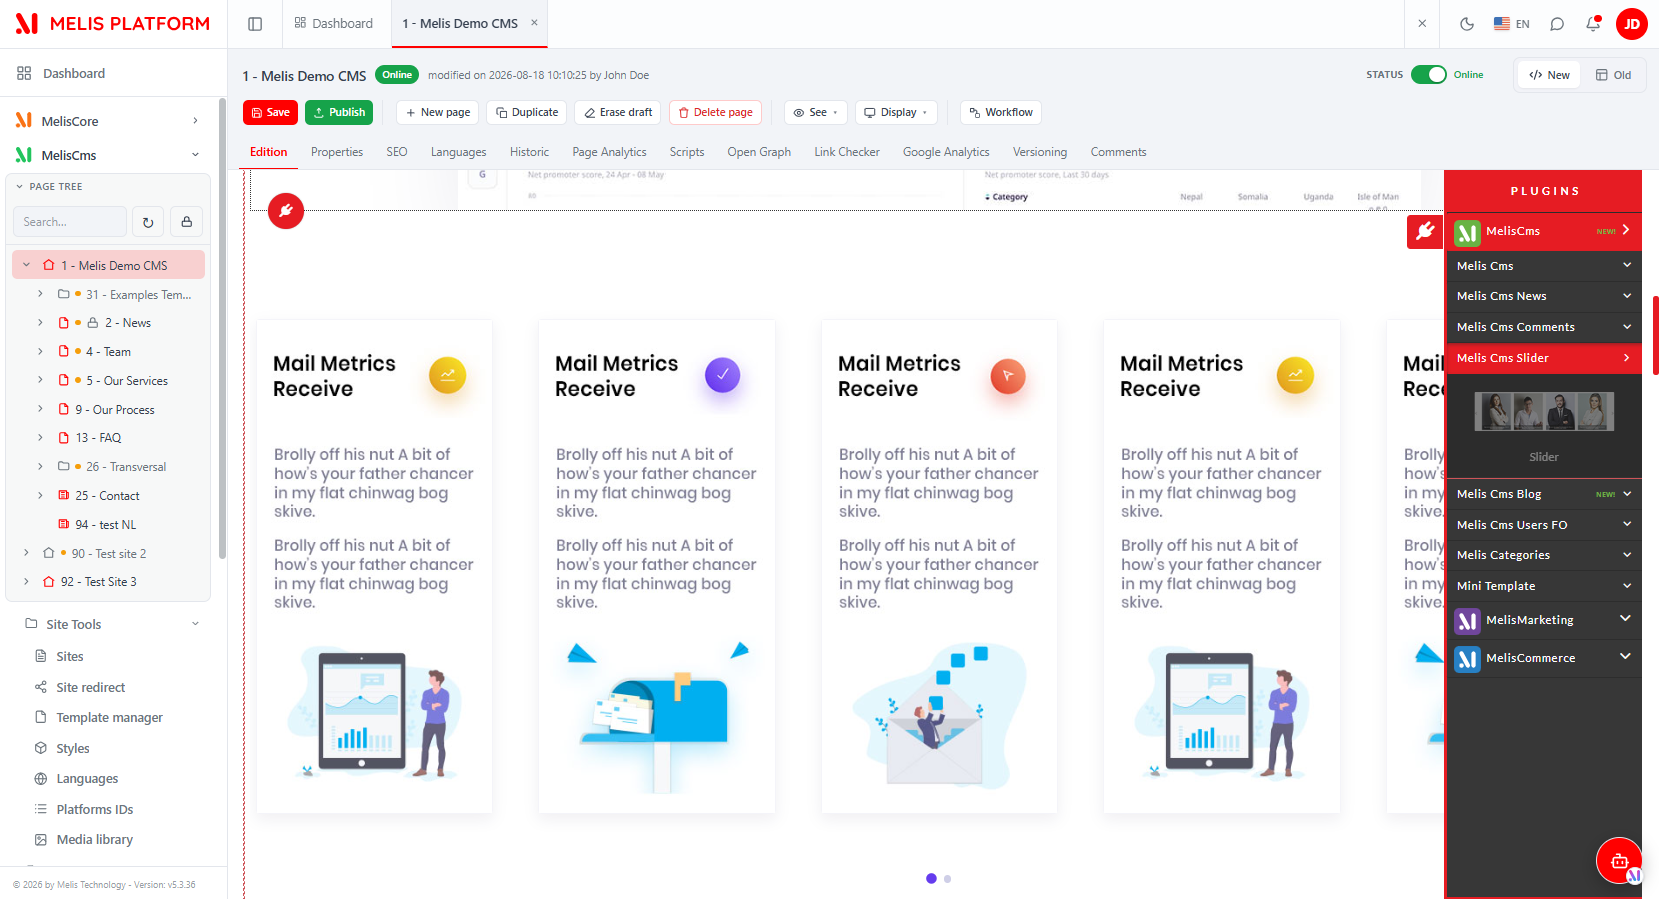Open the Languages tool
Image resolution: width=1659 pixels, height=899 pixels.
coord(87,778)
